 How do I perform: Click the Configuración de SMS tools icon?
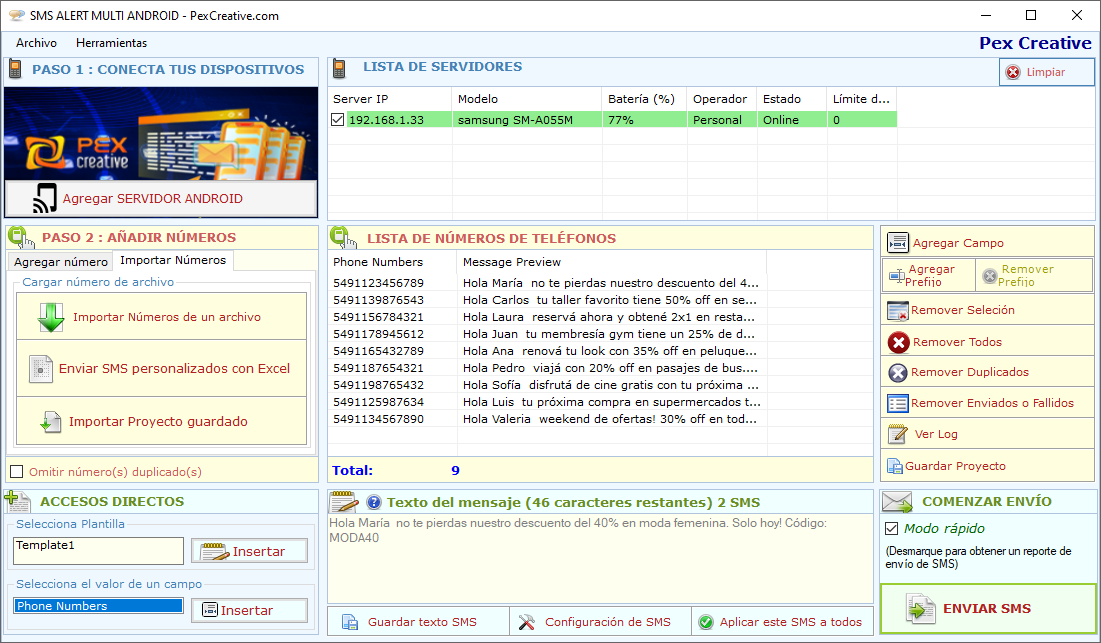click(527, 622)
